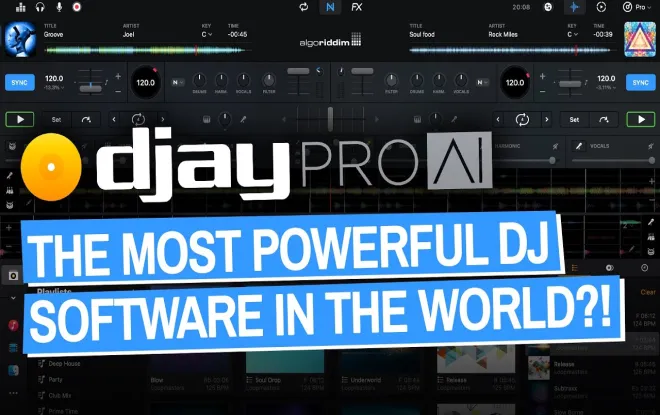The height and width of the screenshot is (415, 660).
Task: Click the left deck VOCALS knob
Action: [x=243, y=80]
